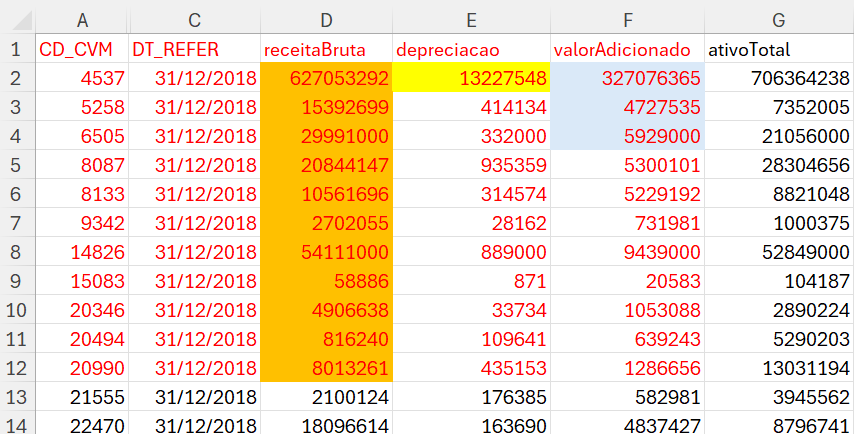
Task: Select the ativoTotal header cell
Action: pyautogui.click(x=778, y=49)
